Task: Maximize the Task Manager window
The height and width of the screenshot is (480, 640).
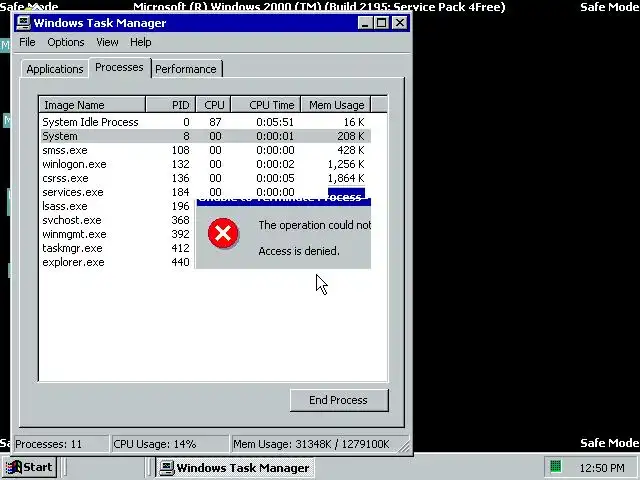Action: coord(382,22)
